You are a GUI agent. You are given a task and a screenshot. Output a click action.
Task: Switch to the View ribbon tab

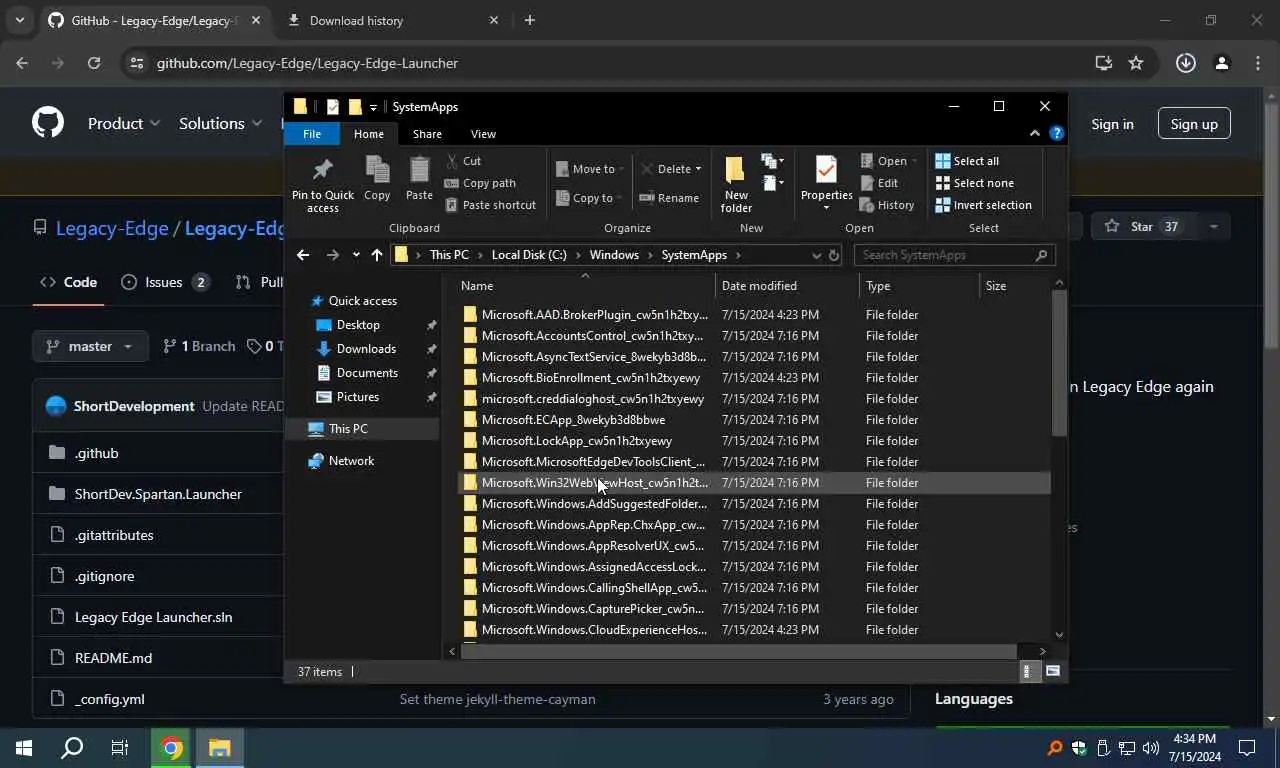(483, 133)
